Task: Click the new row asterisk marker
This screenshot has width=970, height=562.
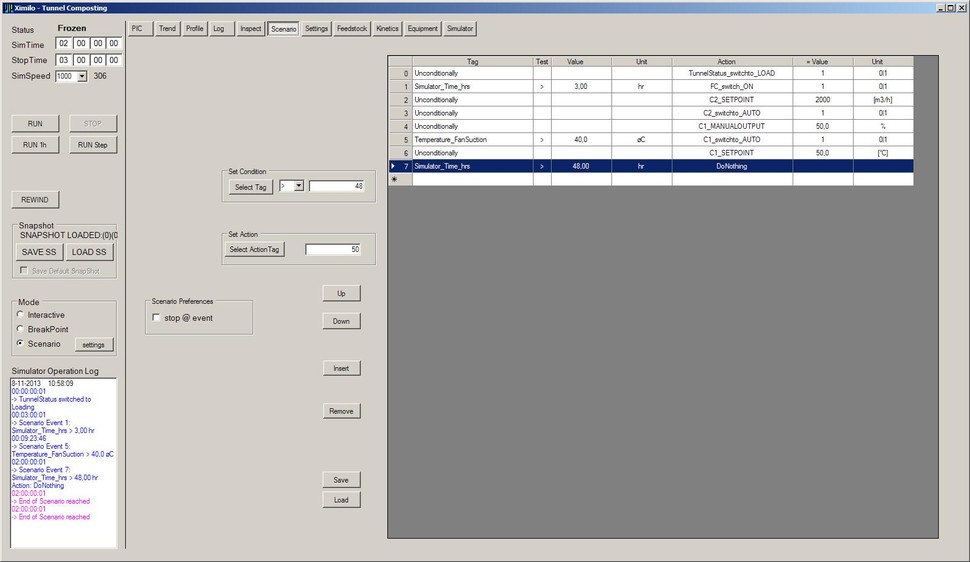Action: (x=394, y=179)
